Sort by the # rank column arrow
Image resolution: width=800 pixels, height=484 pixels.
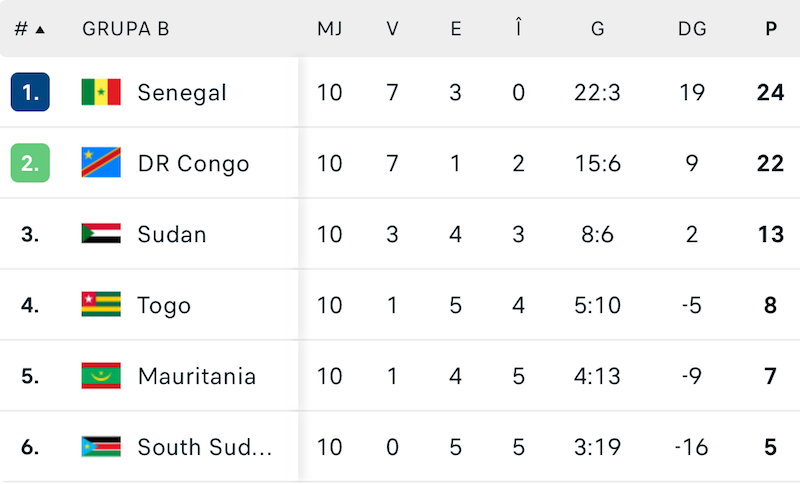coord(40,29)
